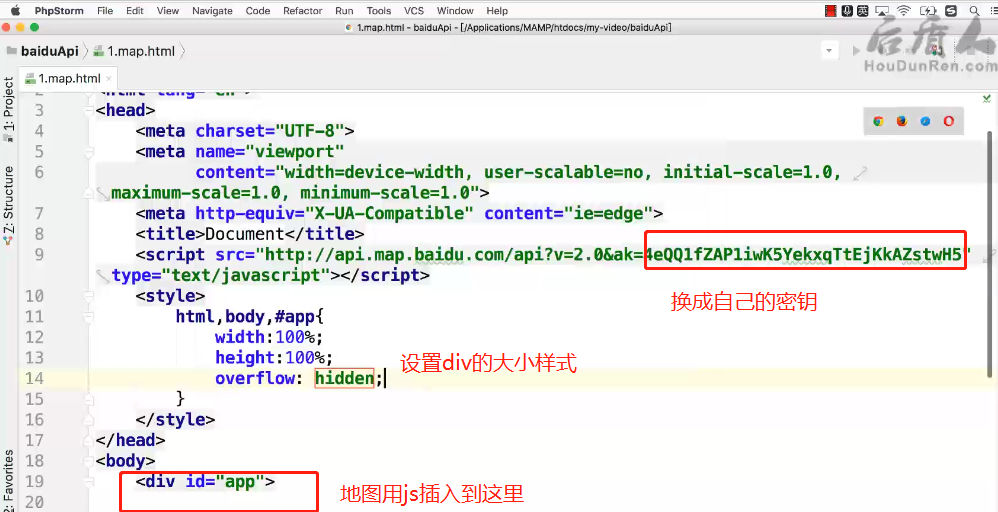This screenshot has width=998, height=512.
Task: Click the fold end marker on line 15
Action: pyautogui.click(x=89, y=399)
